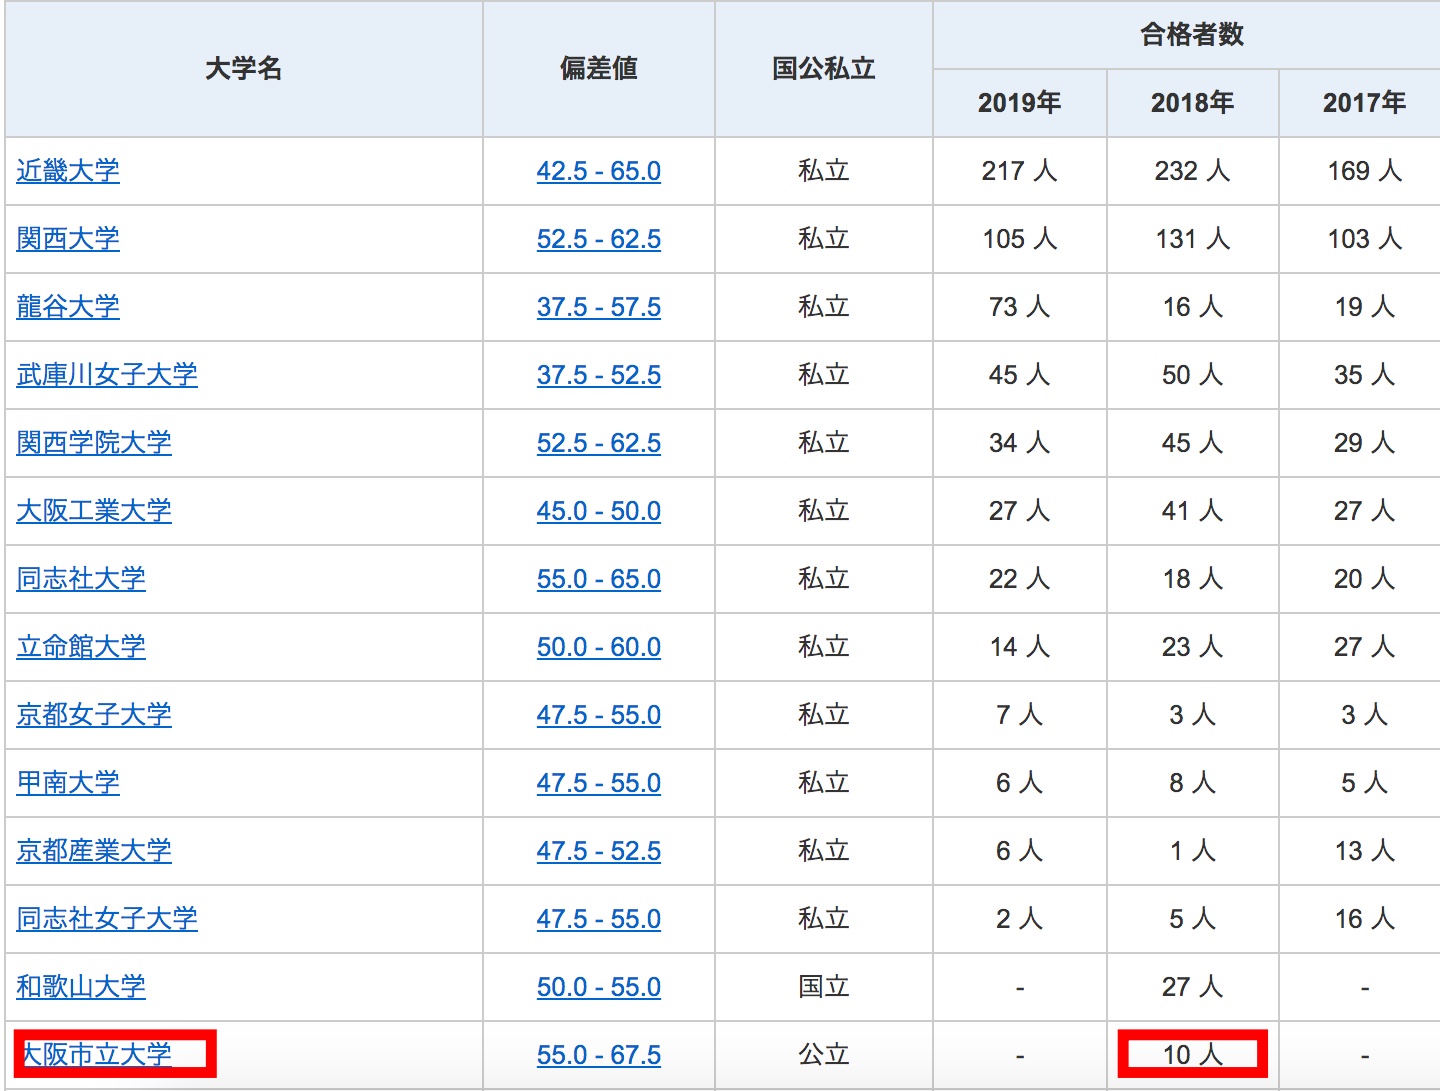The image size is (1440, 1091).
Task: Select the 217 人 cell
Action: pyautogui.click(x=1020, y=171)
